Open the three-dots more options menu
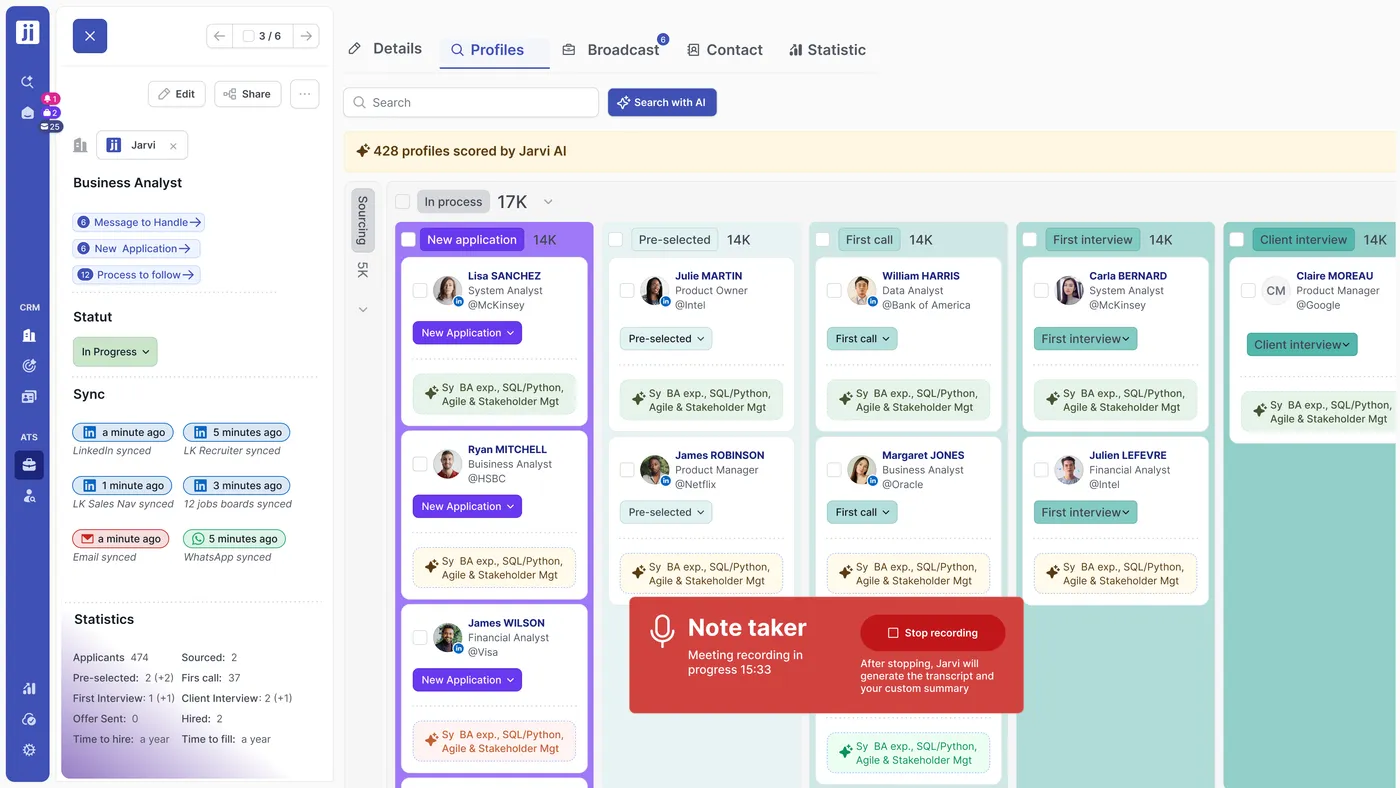Screen dimensions: 1400x788 pos(305,94)
